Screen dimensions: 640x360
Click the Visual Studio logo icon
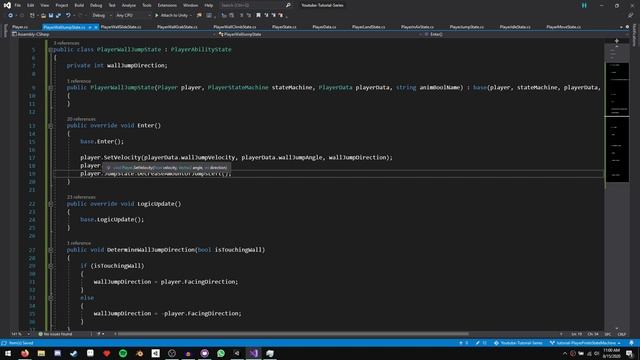coord(7,5)
